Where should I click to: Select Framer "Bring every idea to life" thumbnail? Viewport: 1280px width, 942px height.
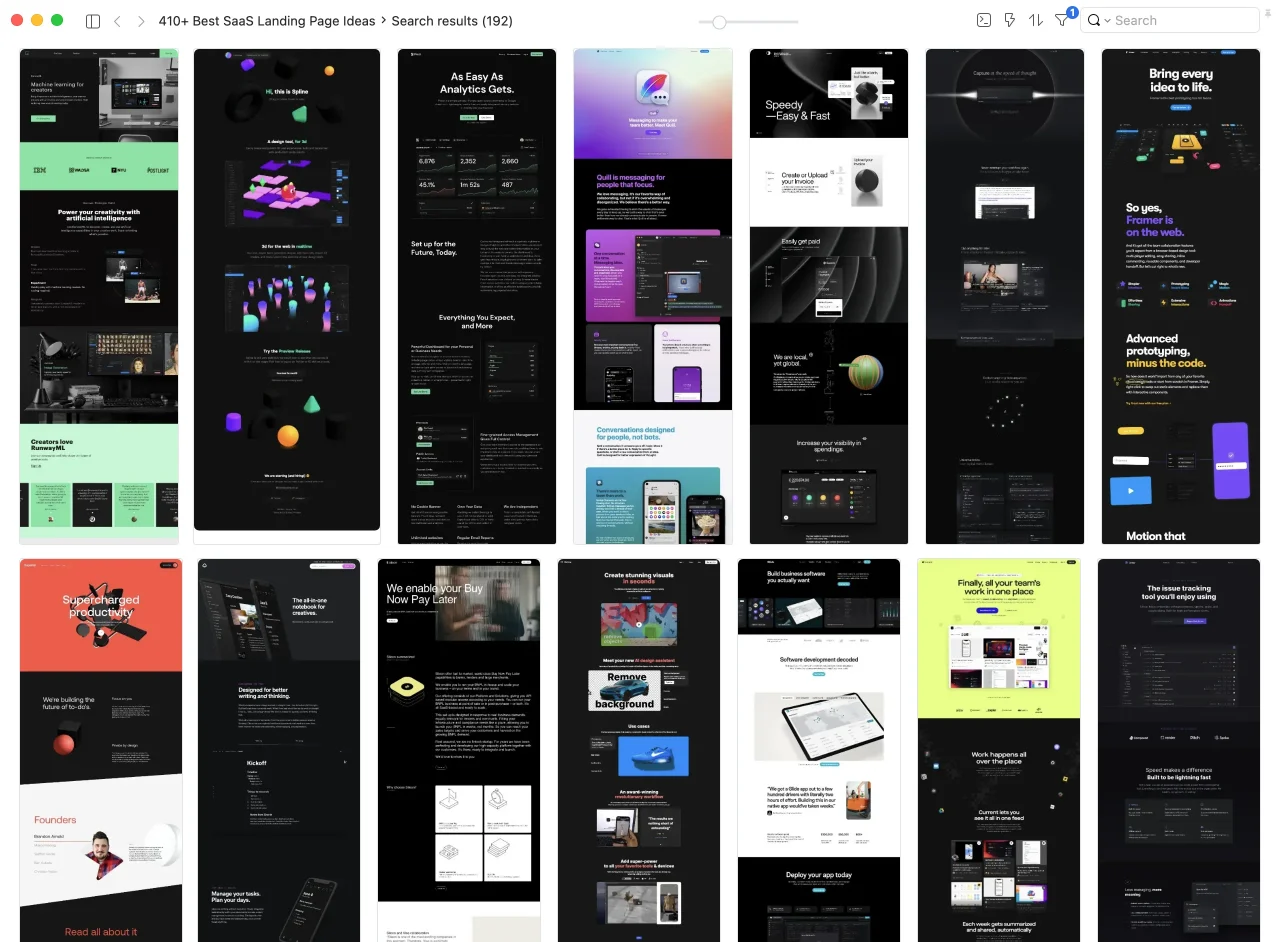tap(1180, 295)
